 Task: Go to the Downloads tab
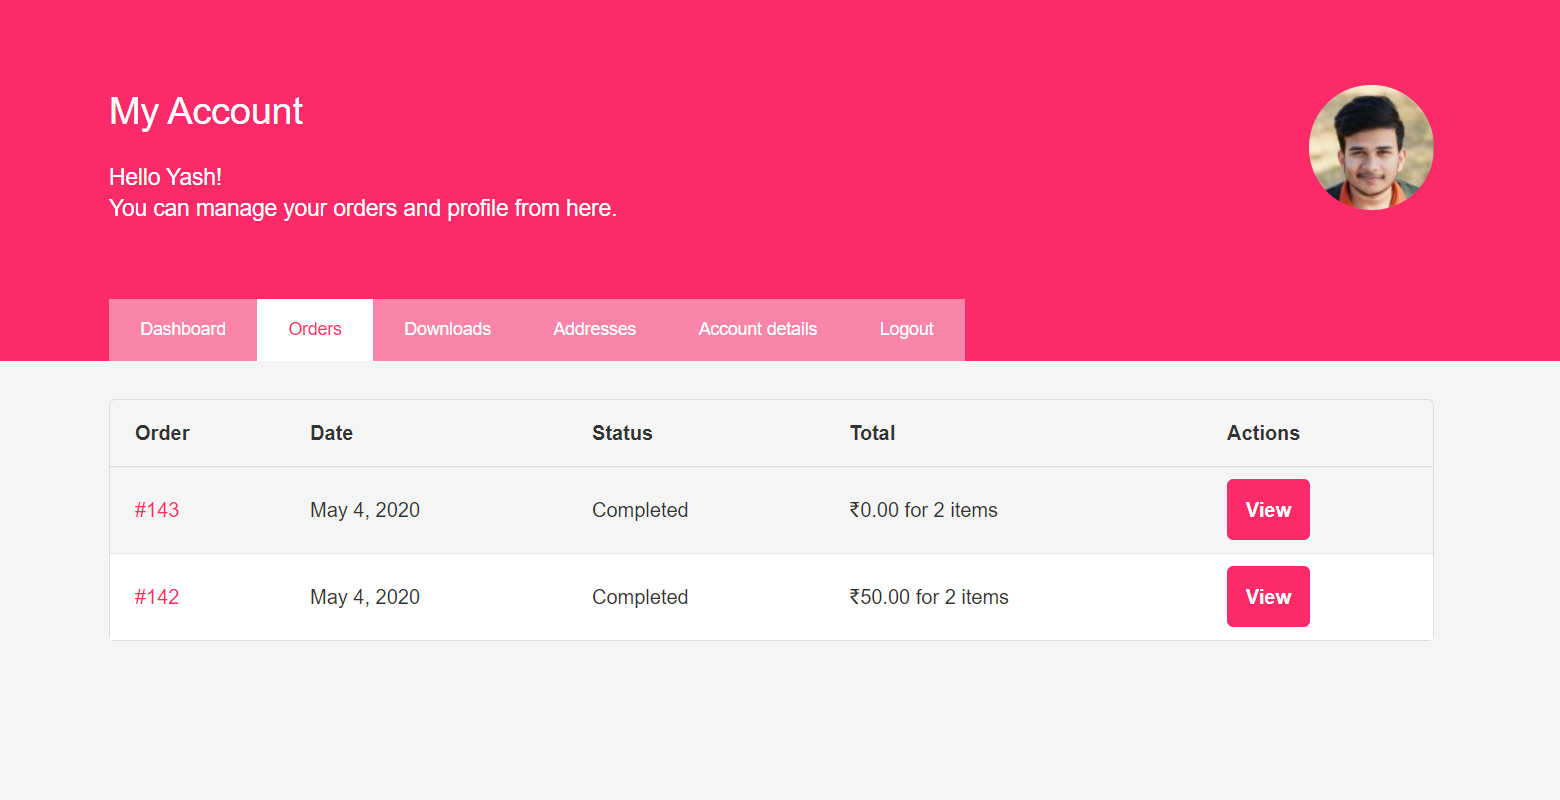(x=447, y=329)
